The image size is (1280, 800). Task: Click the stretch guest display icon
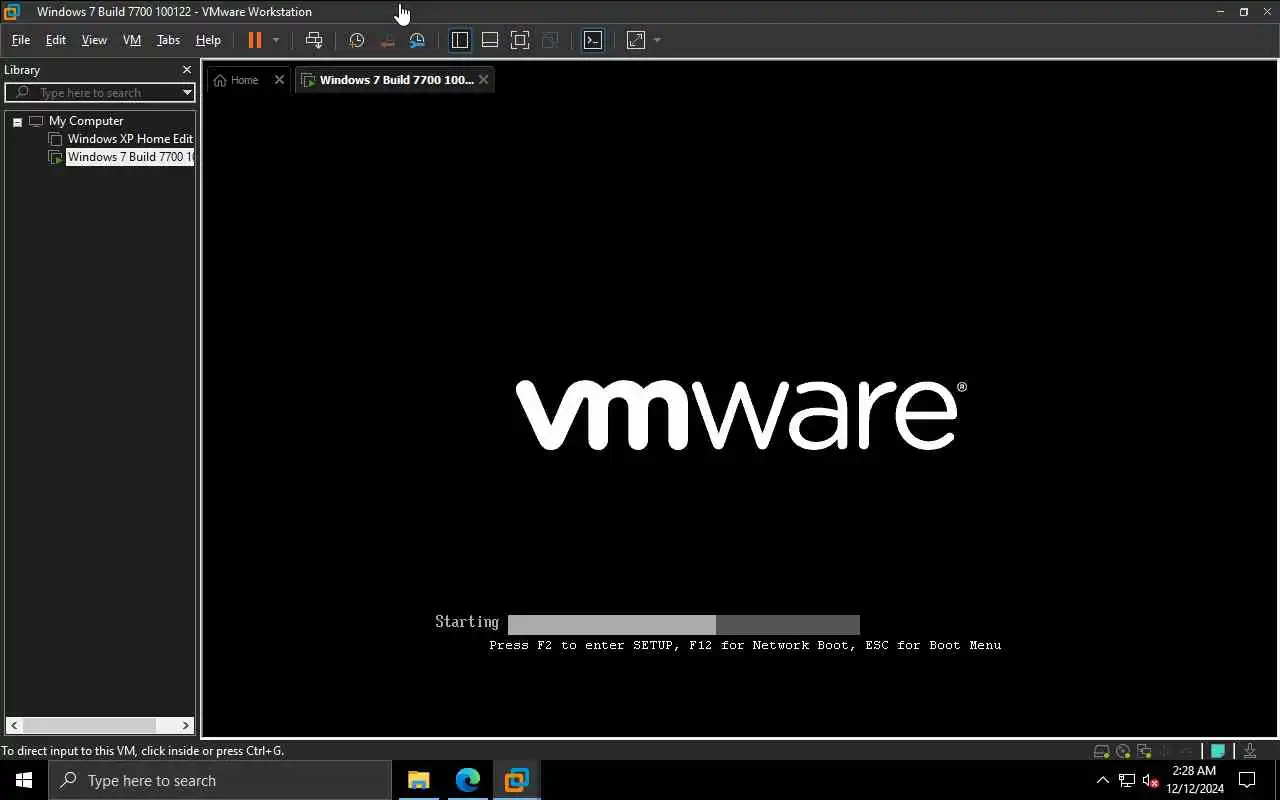(636, 40)
